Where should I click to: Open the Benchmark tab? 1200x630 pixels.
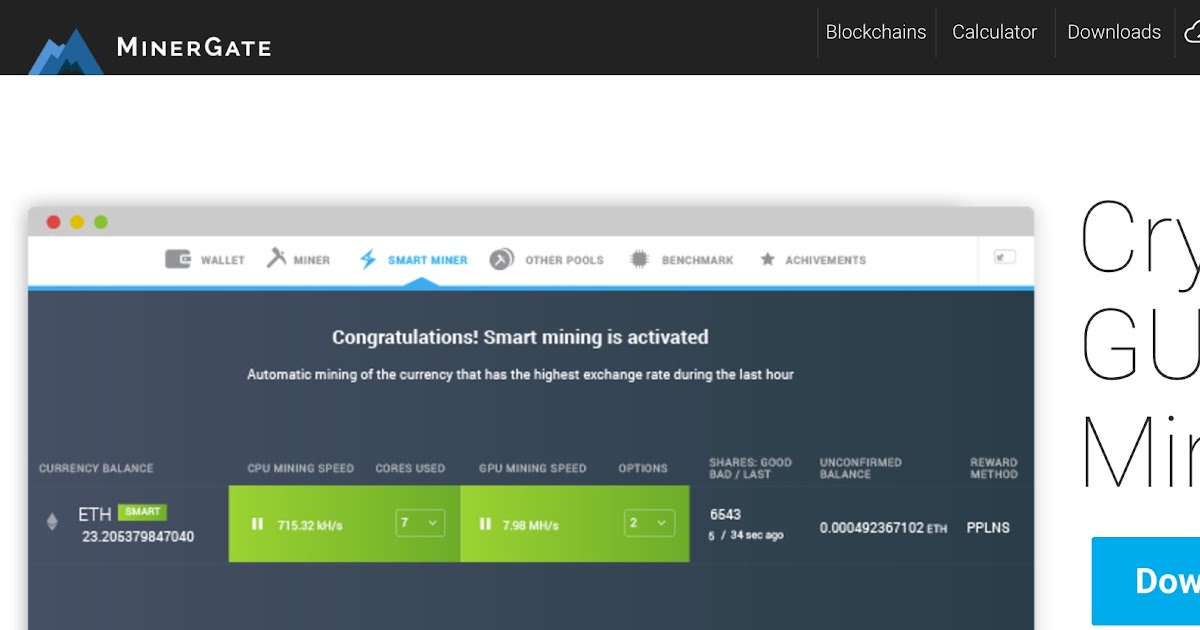(697, 260)
